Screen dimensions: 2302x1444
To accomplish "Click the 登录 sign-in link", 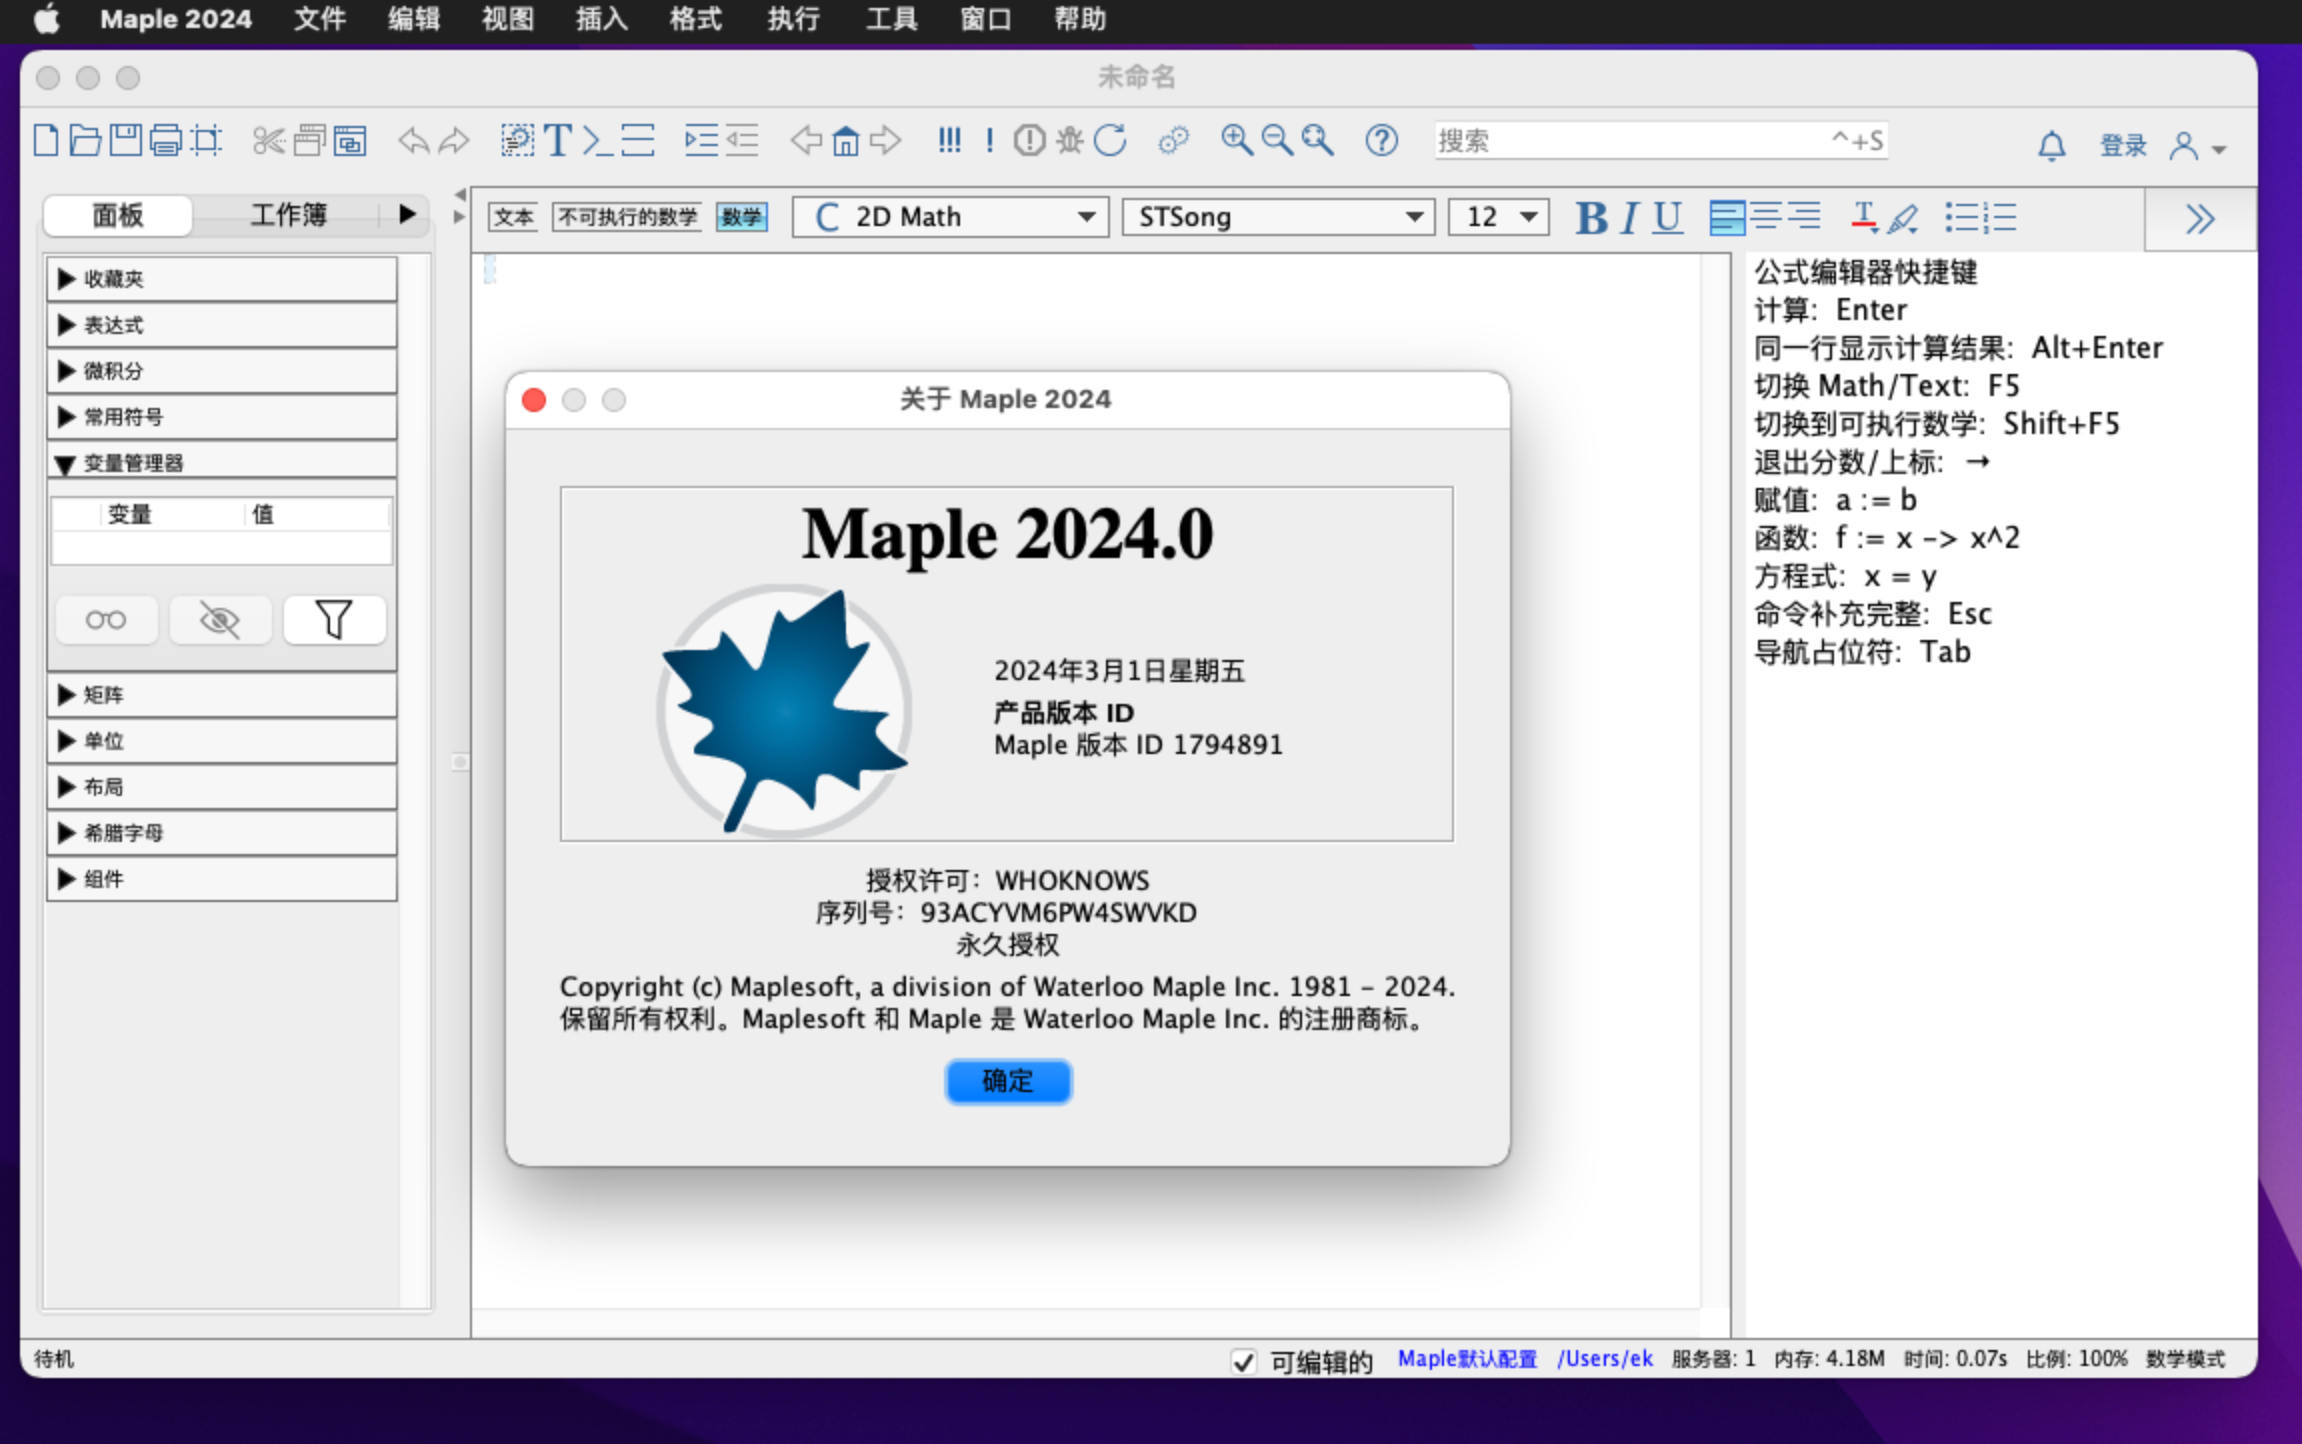I will tap(2123, 146).
